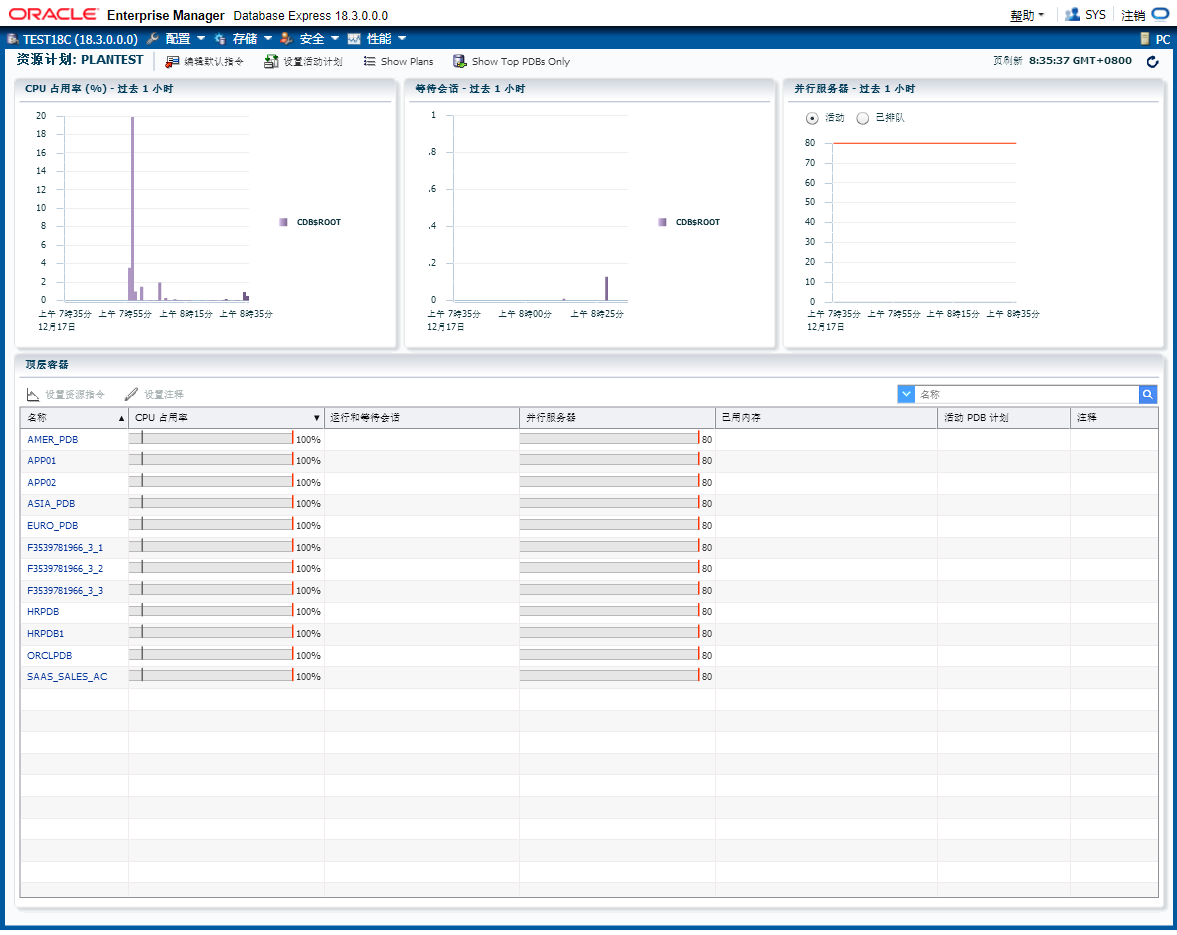Open the 配置 menu
Screen dimensions: 1177x935
178,39
